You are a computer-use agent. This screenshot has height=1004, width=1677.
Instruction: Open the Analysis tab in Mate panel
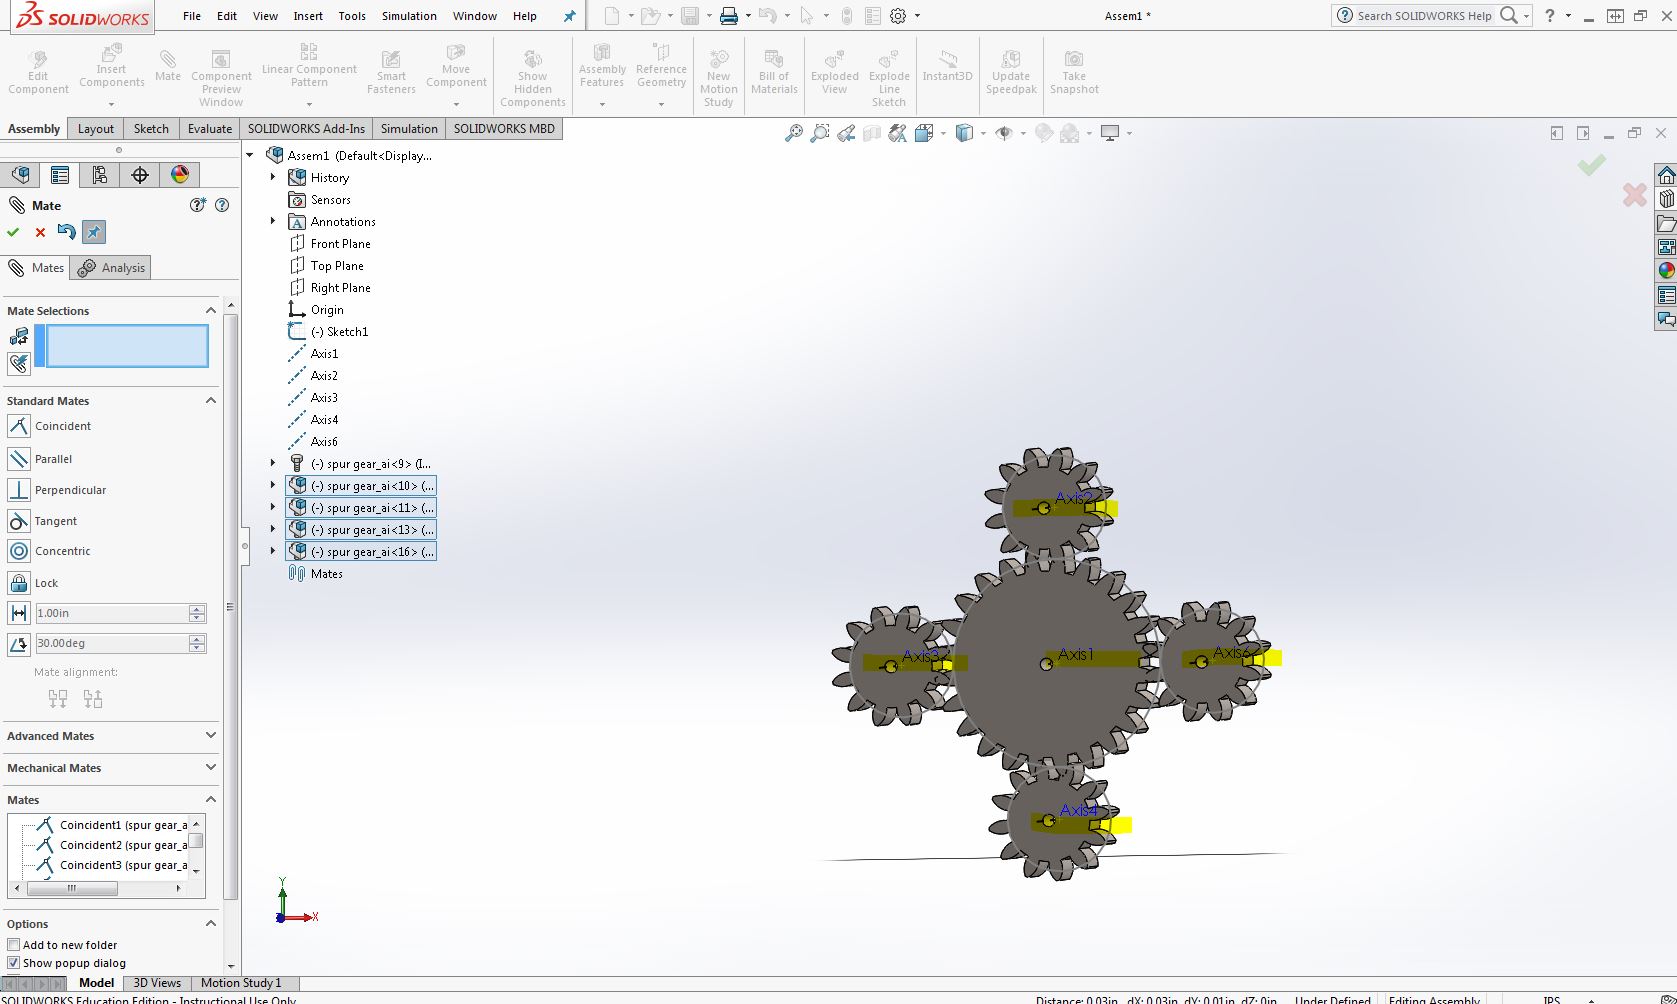[112, 268]
